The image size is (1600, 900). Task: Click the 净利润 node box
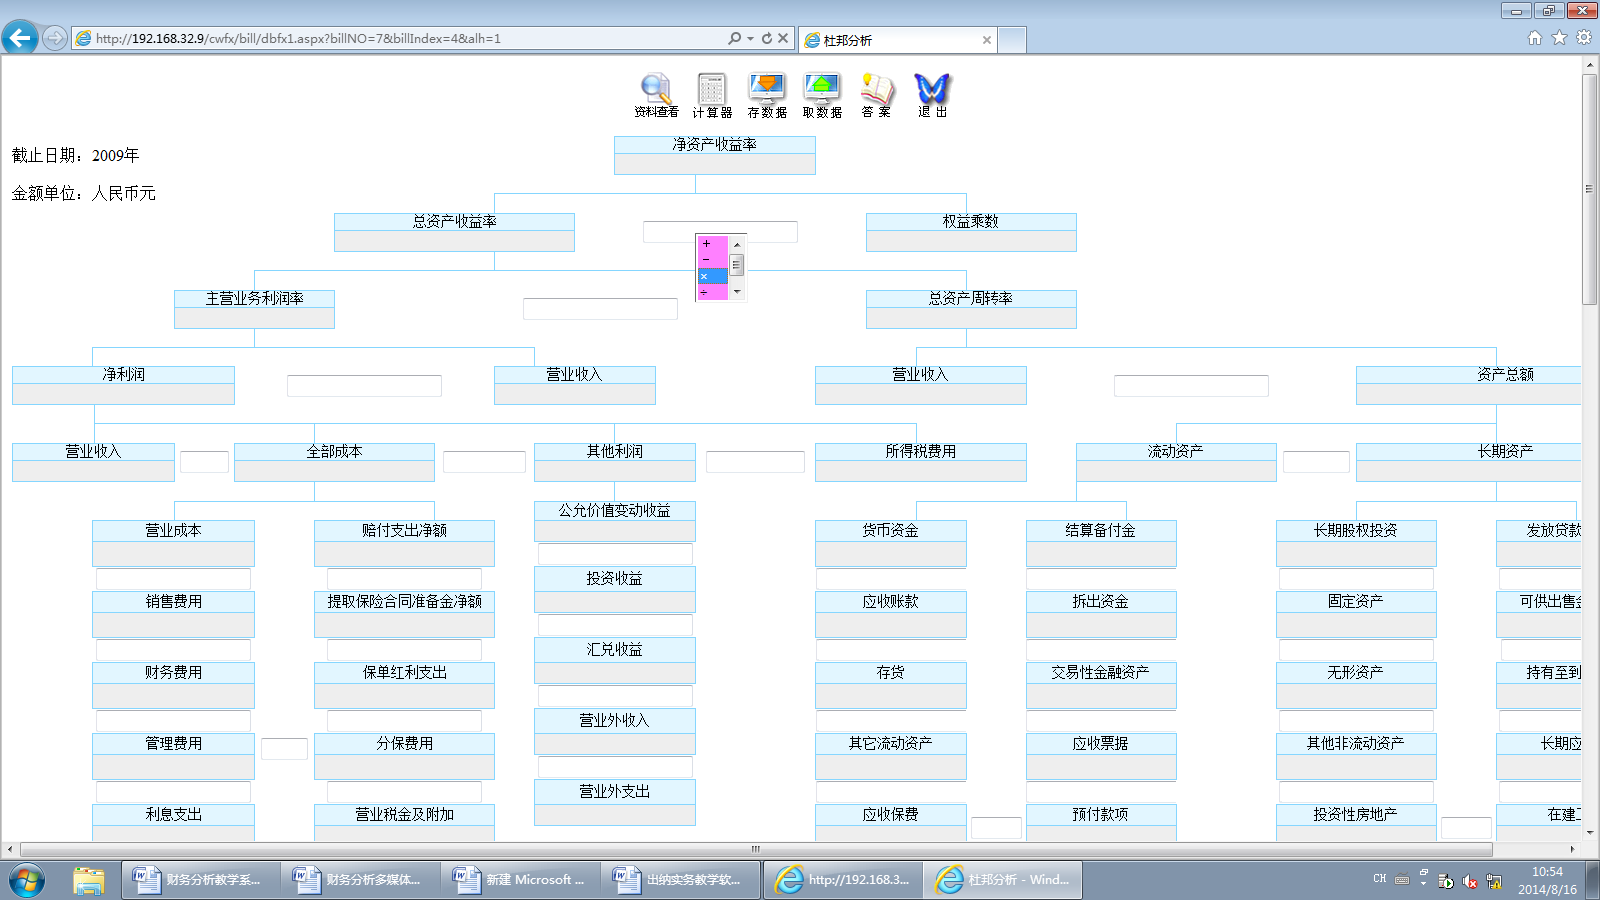coord(123,385)
